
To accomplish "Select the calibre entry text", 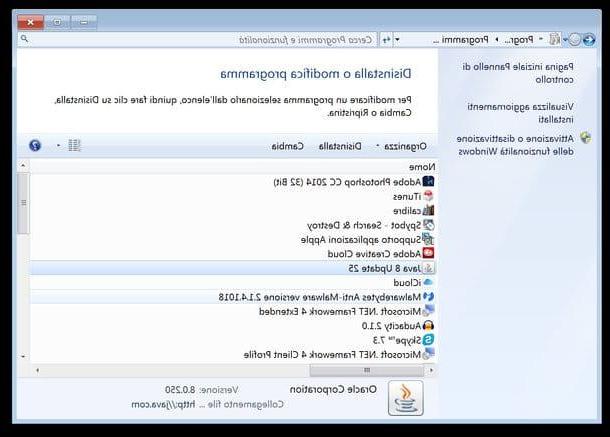I will point(407,211).
